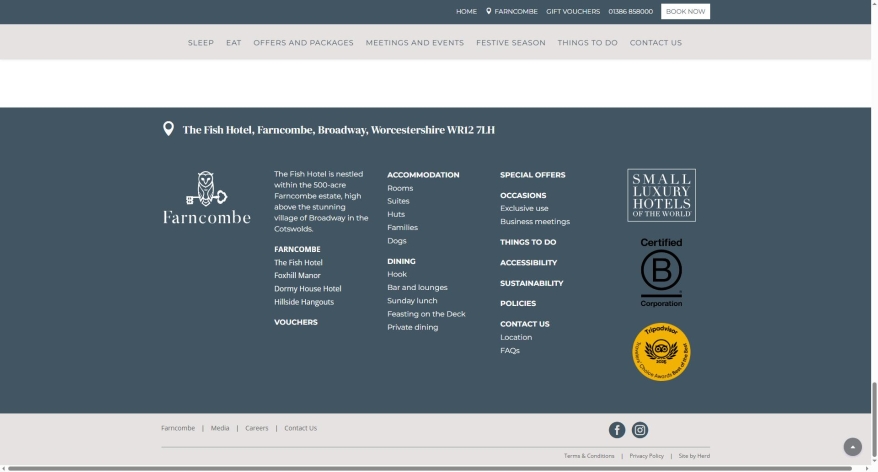Open the Eat menu
The height and width of the screenshot is (472, 878).
[233, 43]
